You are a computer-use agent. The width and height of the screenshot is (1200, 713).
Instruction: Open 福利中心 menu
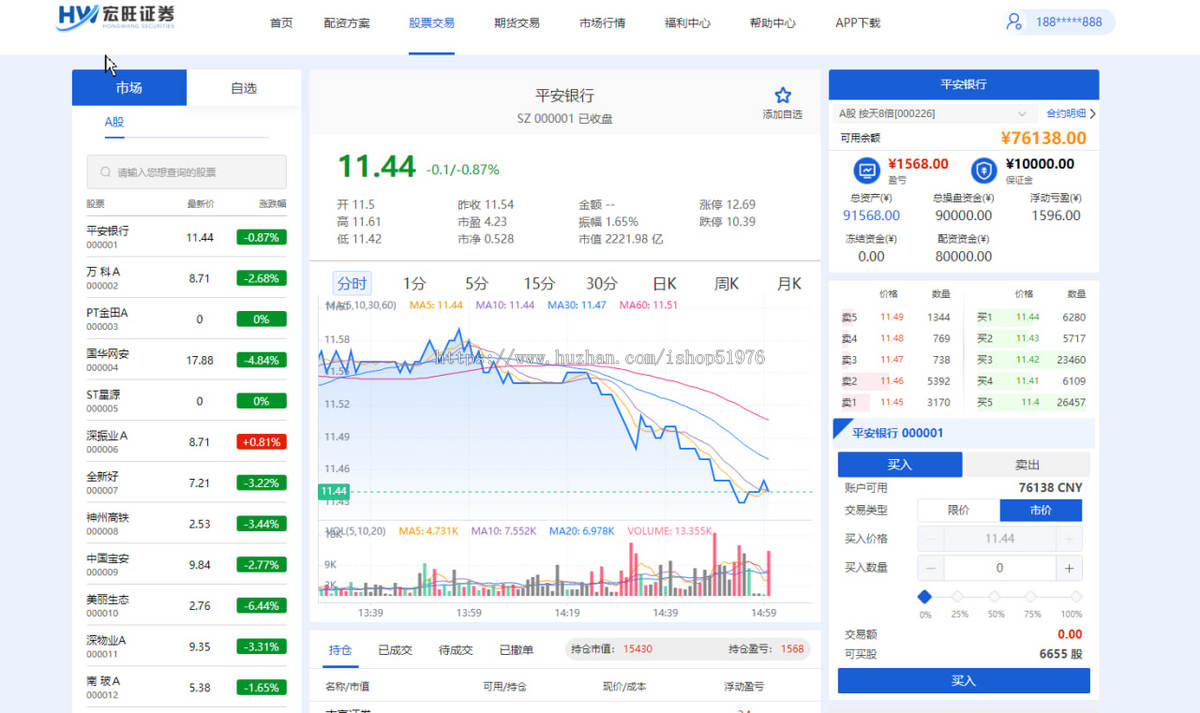688,22
